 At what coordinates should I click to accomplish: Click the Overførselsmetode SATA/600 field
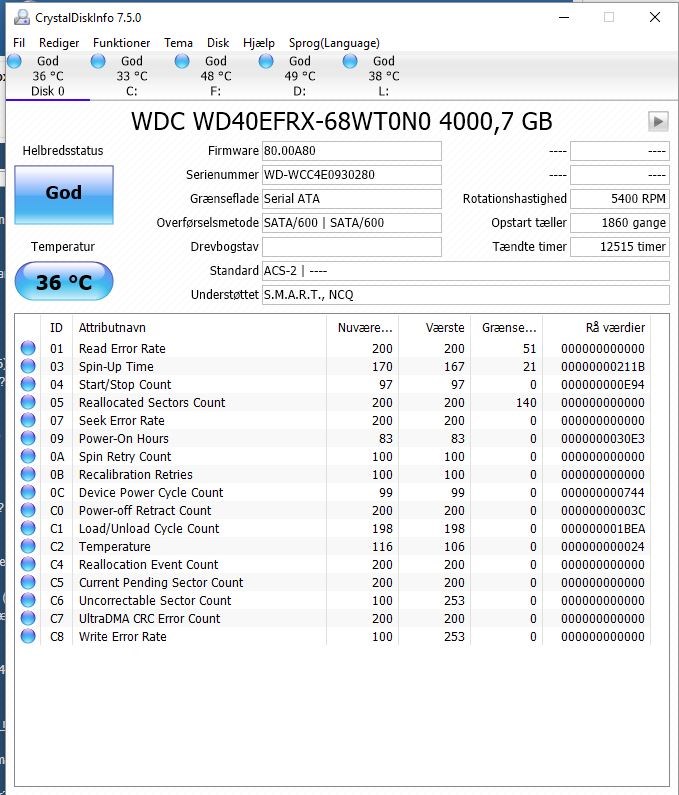[351, 223]
